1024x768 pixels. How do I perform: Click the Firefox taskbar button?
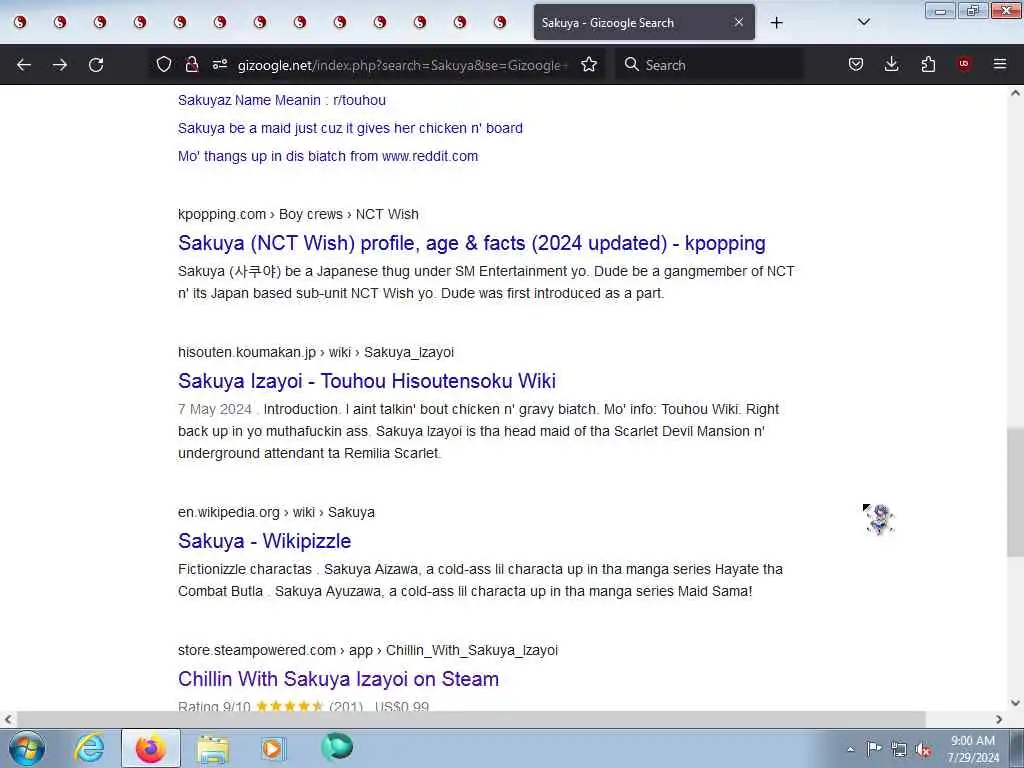pos(151,748)
